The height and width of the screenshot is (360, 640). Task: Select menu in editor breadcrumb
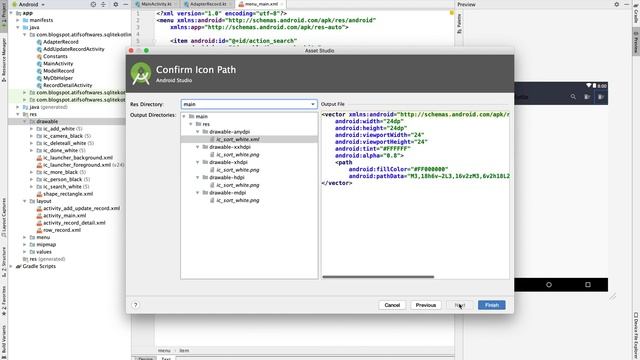[164, 351]
